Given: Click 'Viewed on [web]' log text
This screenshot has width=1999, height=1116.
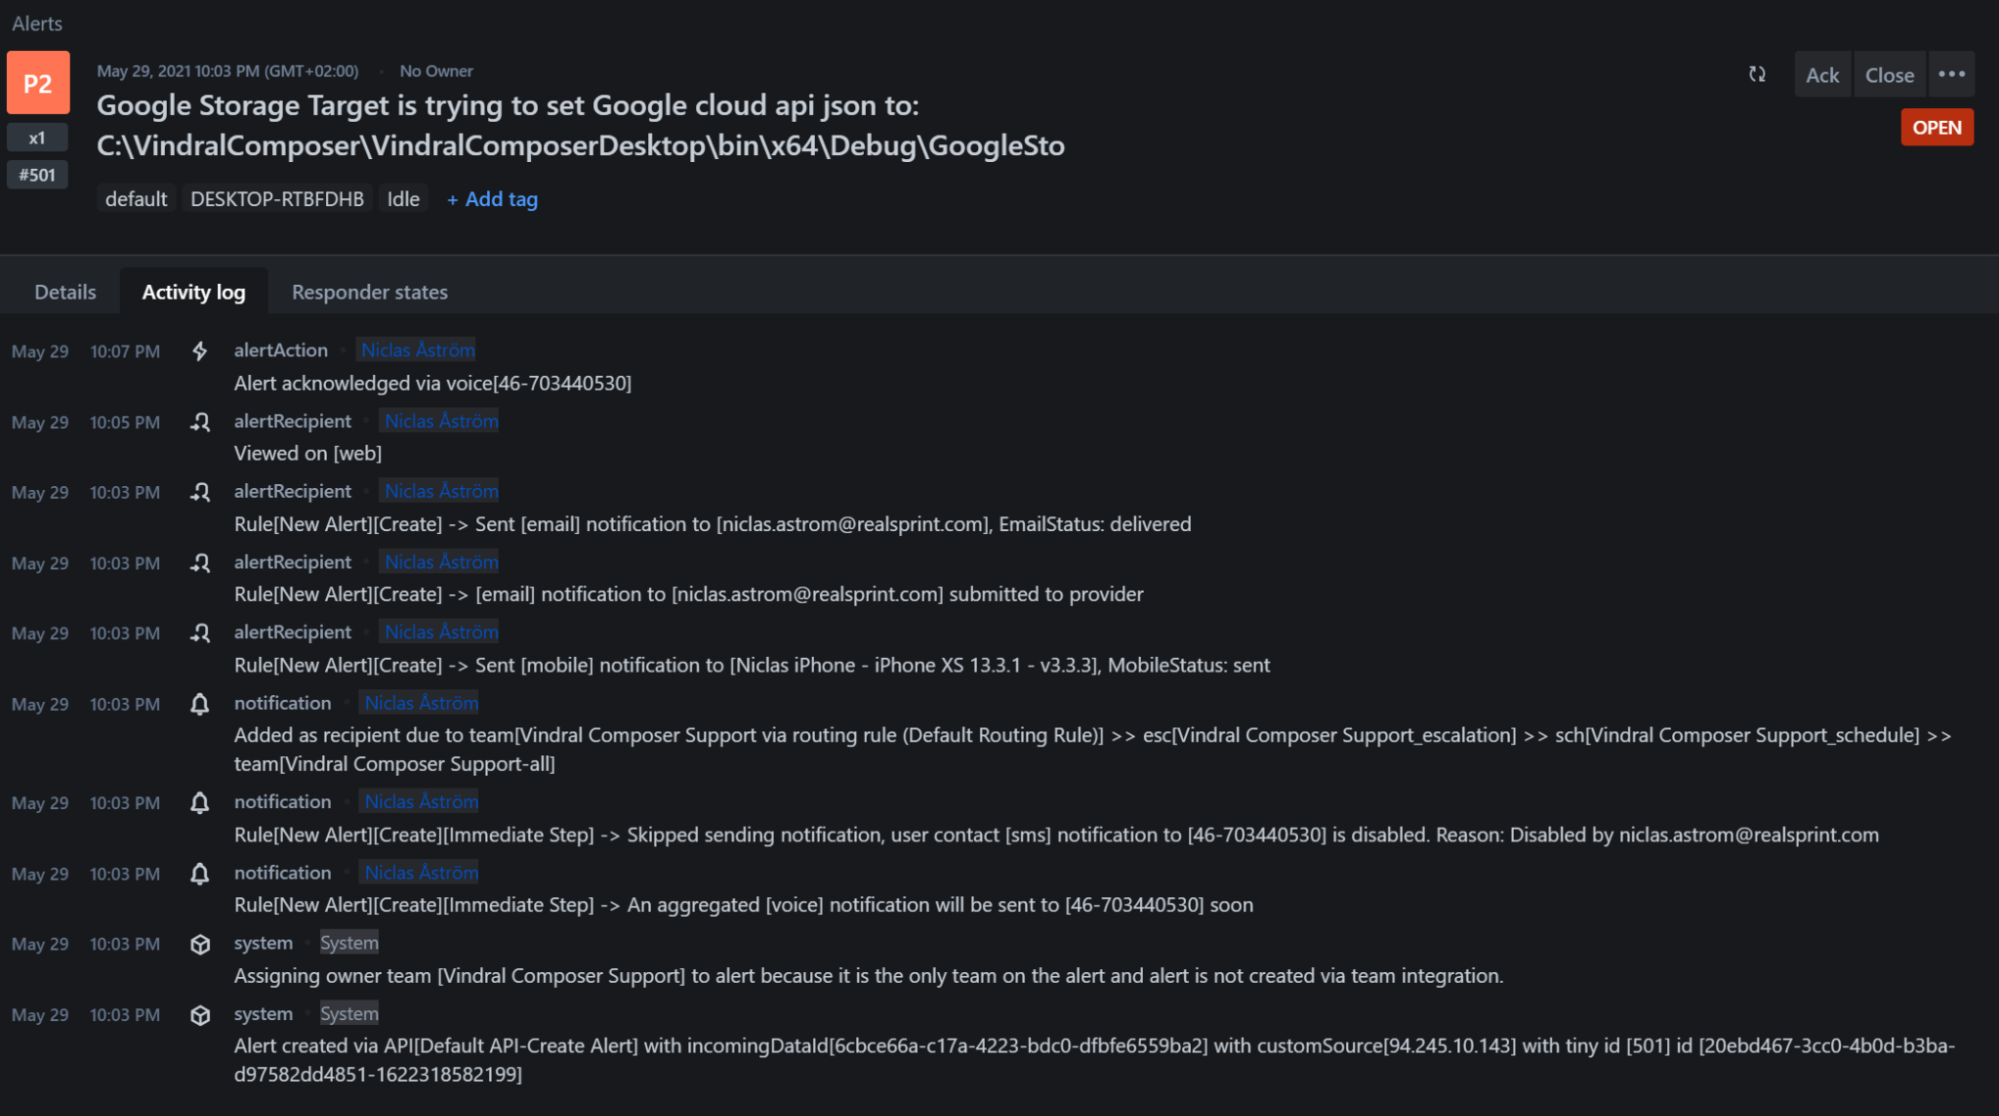Looking at the screenshot, I should 308,453.
